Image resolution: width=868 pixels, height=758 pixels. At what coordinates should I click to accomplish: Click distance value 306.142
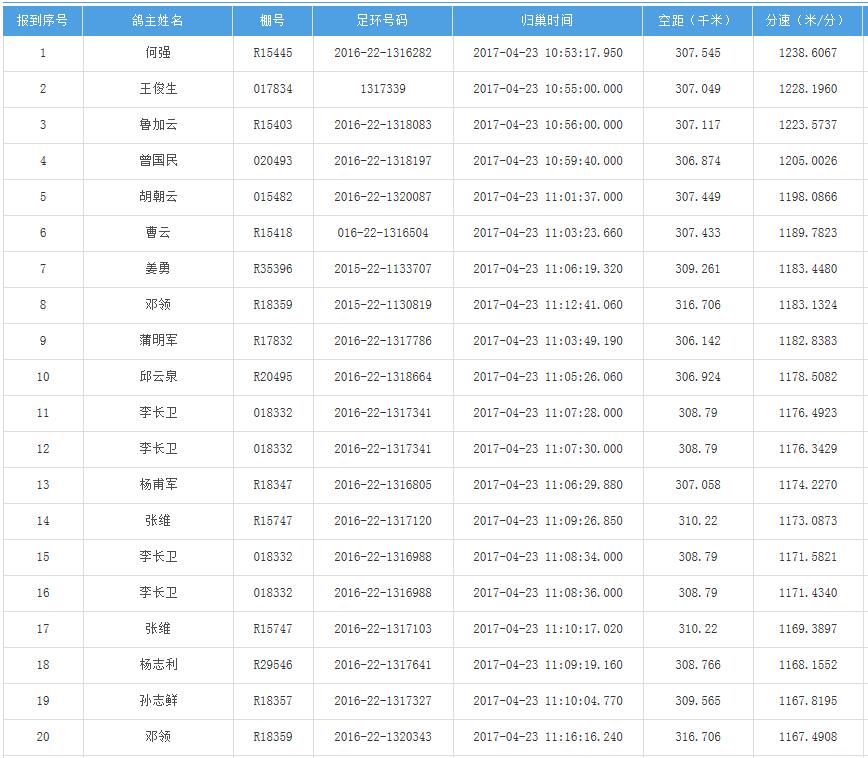[x=697, y=341]
